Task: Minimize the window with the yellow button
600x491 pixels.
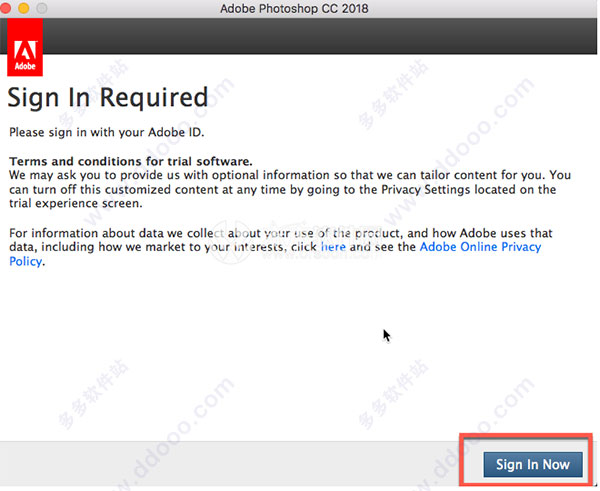Action: 24,8
